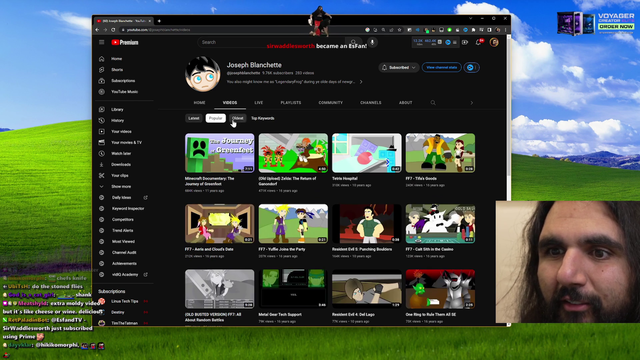This screenshot has width=640, height=360.
Task: Open vidIQ Channel Audit icon
Action: pyautogui.click(x=102, y=253)
